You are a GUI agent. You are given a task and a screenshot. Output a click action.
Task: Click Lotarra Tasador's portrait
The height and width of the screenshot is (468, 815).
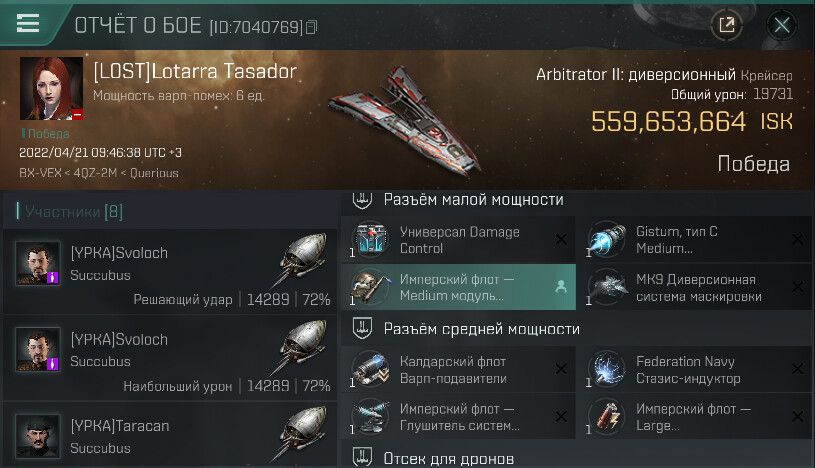51,88
